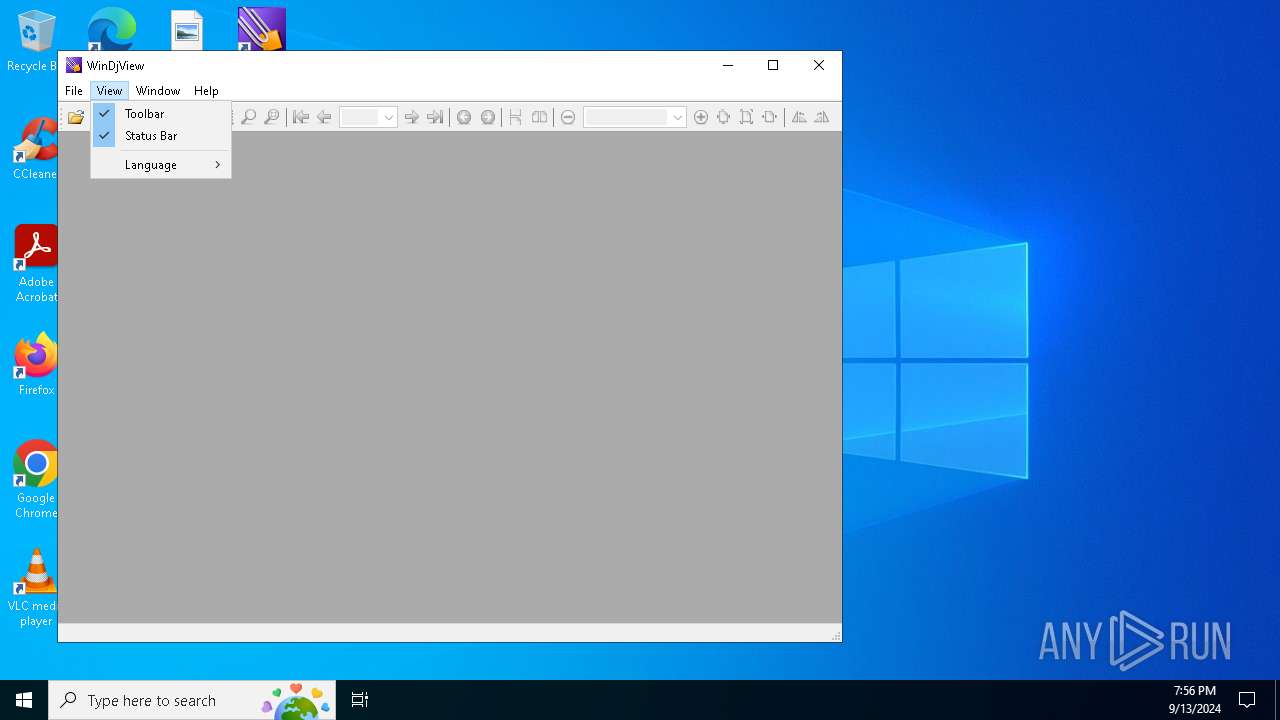Screen dimensions: 1280x720
Task: Expand the Language submenu
Action: point(161,165)
